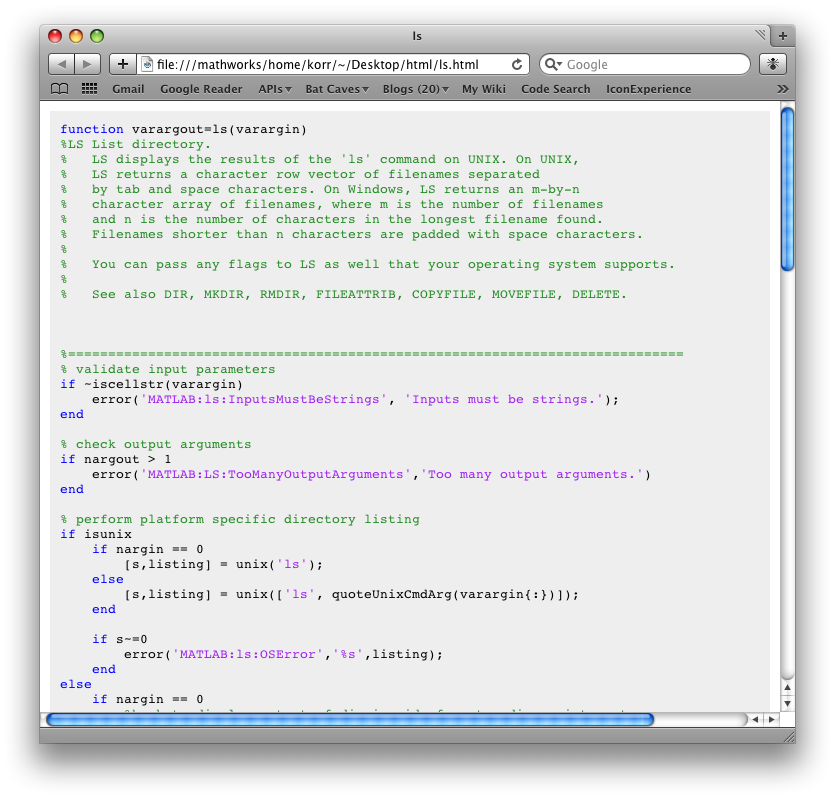
Task: Open the Google Reader bookmark
Action: coord(201,89)
